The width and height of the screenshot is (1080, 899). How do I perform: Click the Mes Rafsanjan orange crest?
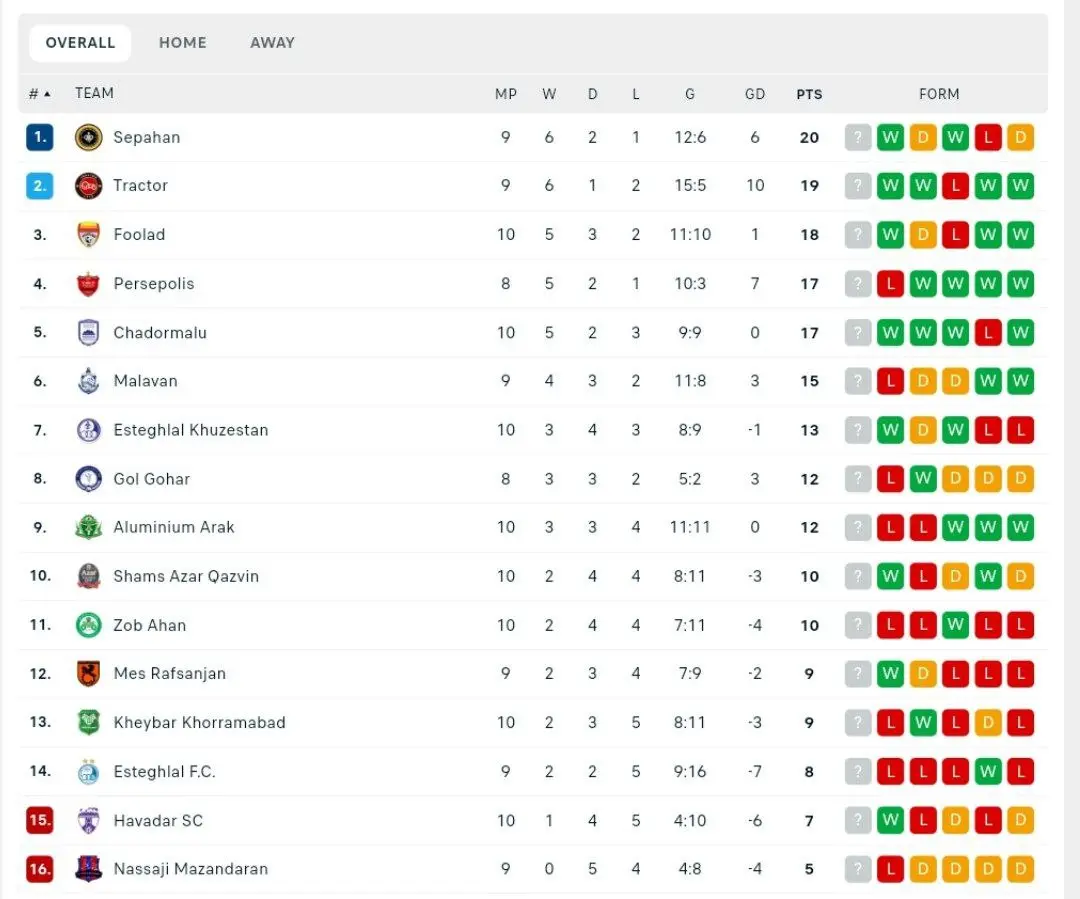click(x=89, y=674)
